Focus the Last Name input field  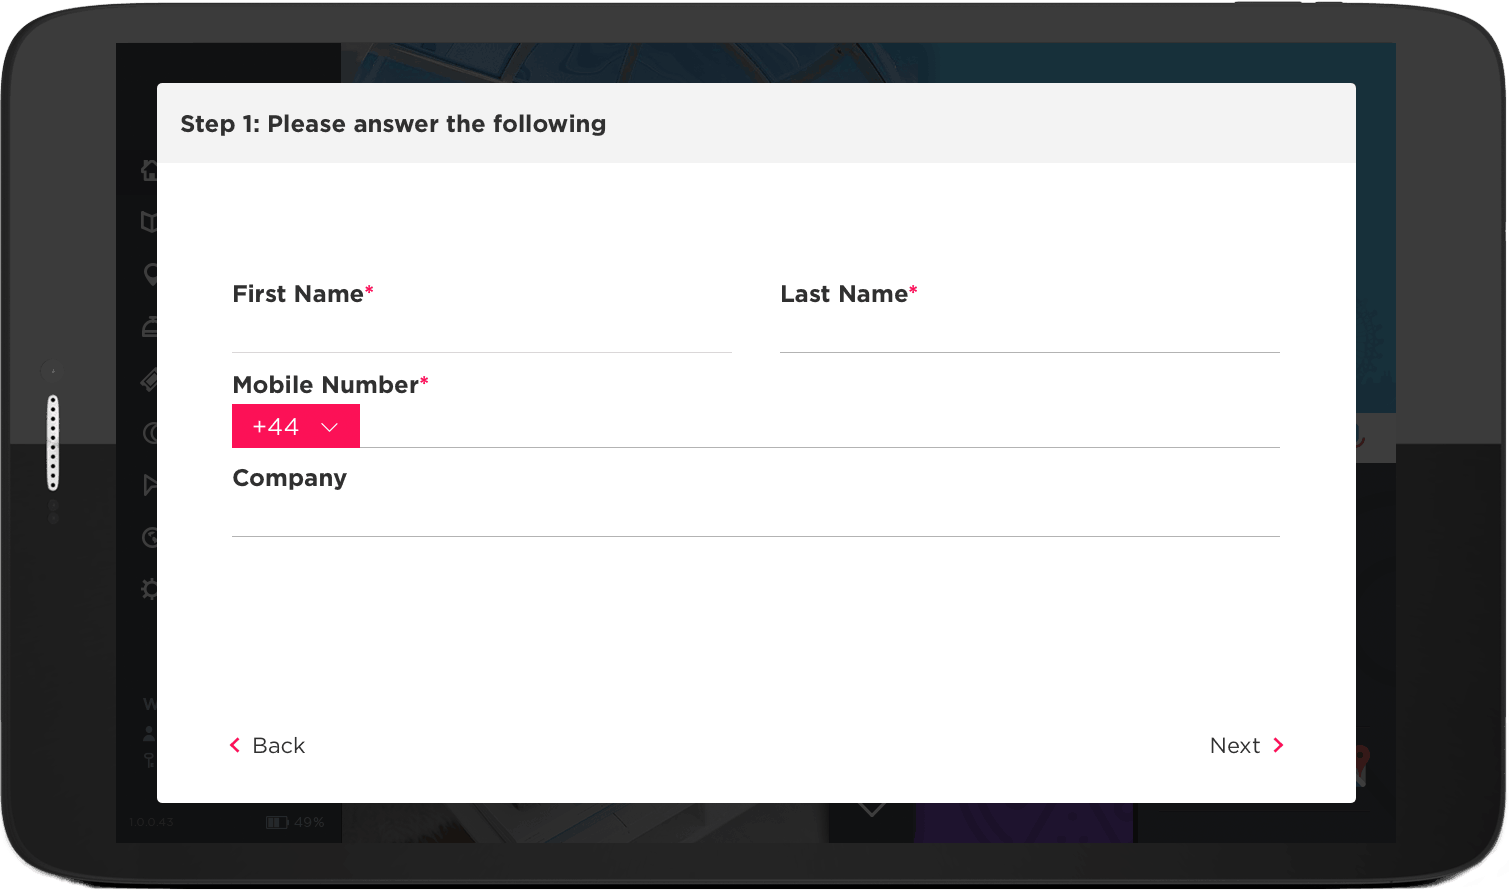click(1030, 333)
